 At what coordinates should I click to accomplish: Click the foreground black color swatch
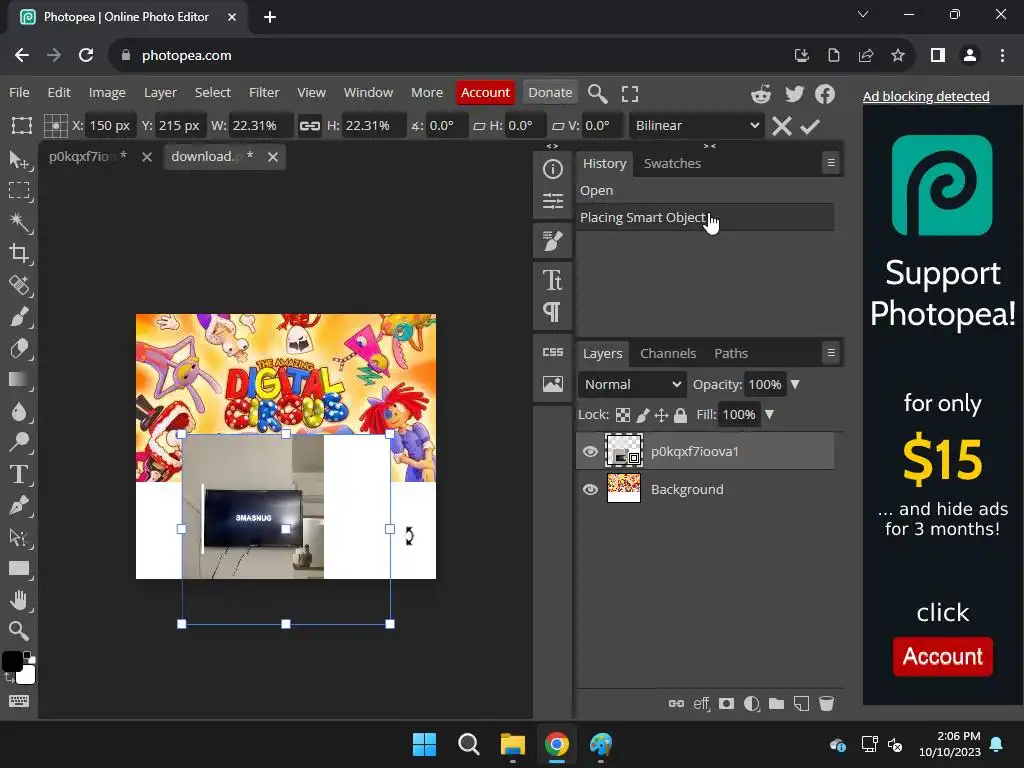pyautogui.click(x=12, y=661)
